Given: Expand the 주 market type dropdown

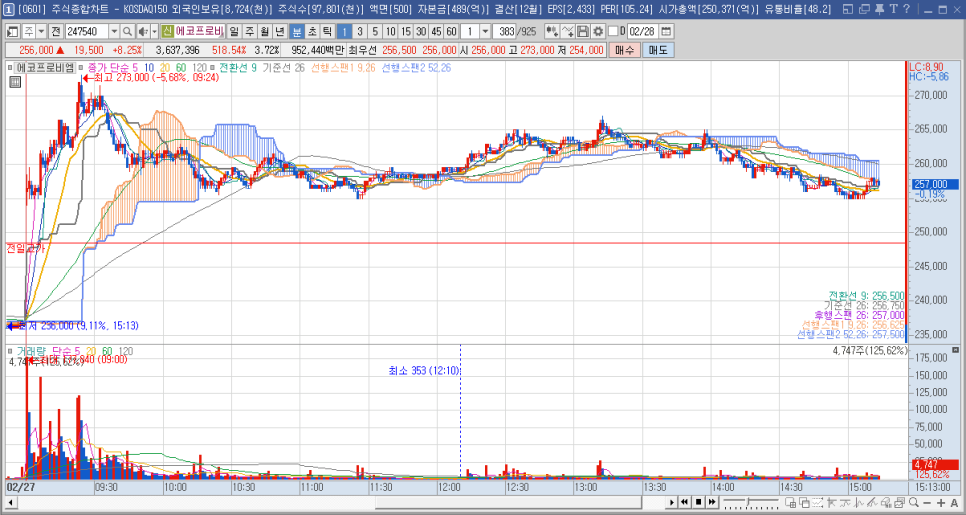Looking at the screenshot, I should (41, 31).
